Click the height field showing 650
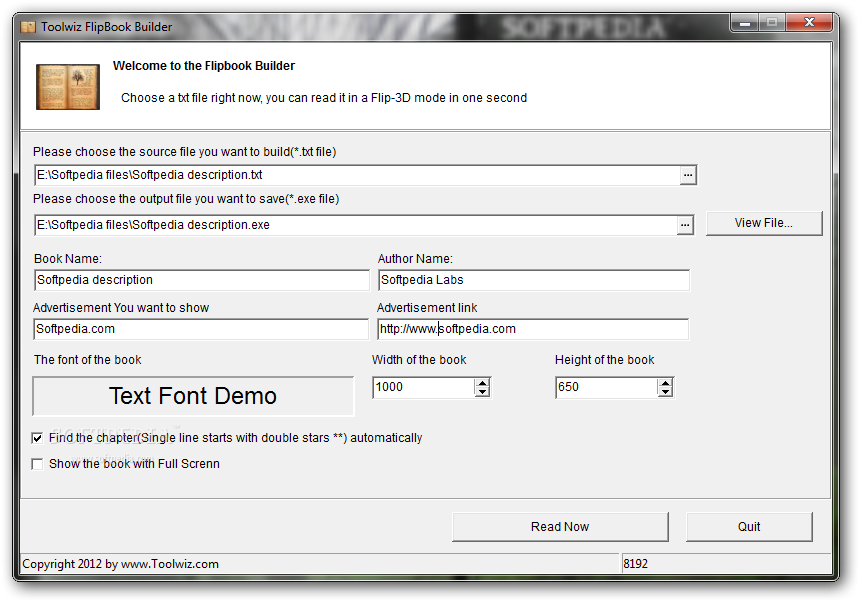Viewport: 860px width, 602px height. tap(607, 387)
